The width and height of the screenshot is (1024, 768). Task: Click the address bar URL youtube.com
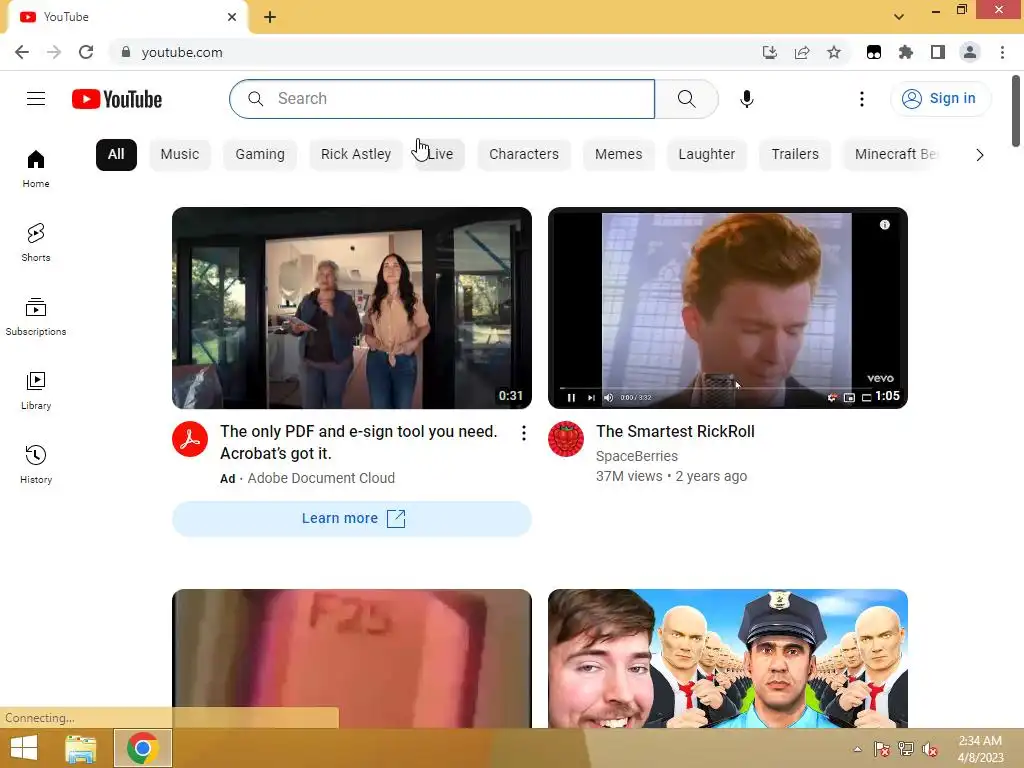[x=182, y=52]
